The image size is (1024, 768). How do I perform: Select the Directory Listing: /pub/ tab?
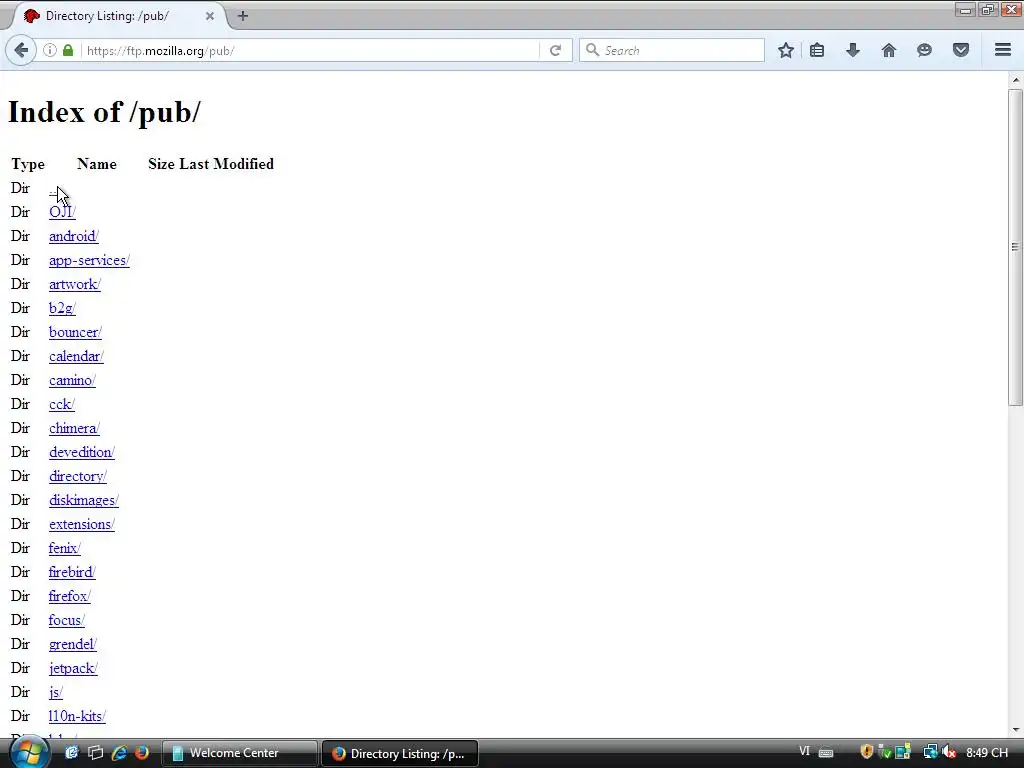tap(118, 16)
